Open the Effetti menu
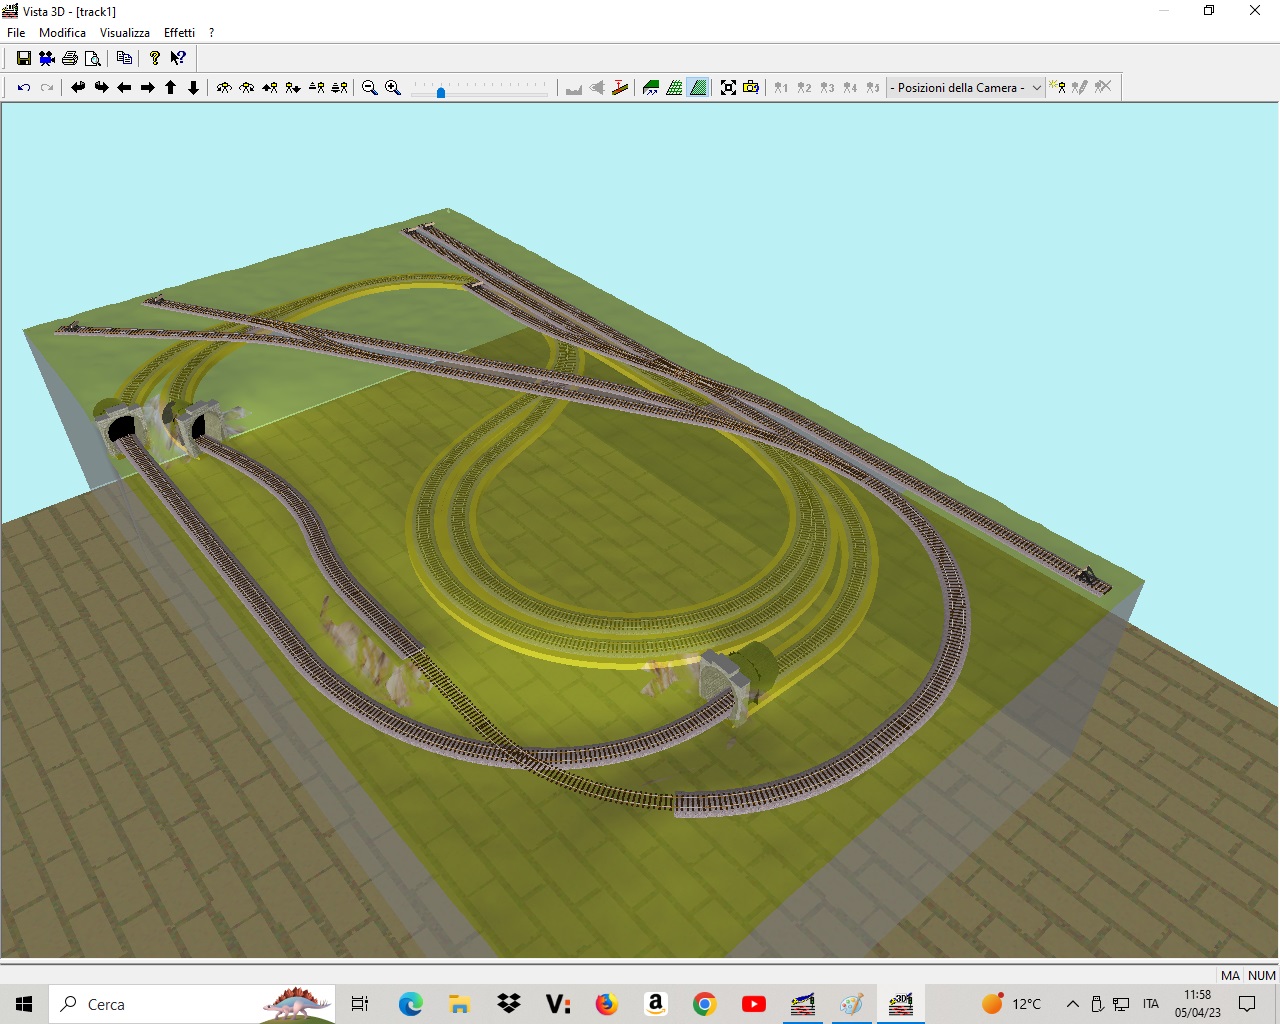Screen dimensions: 1280x1024 [179, 33]
